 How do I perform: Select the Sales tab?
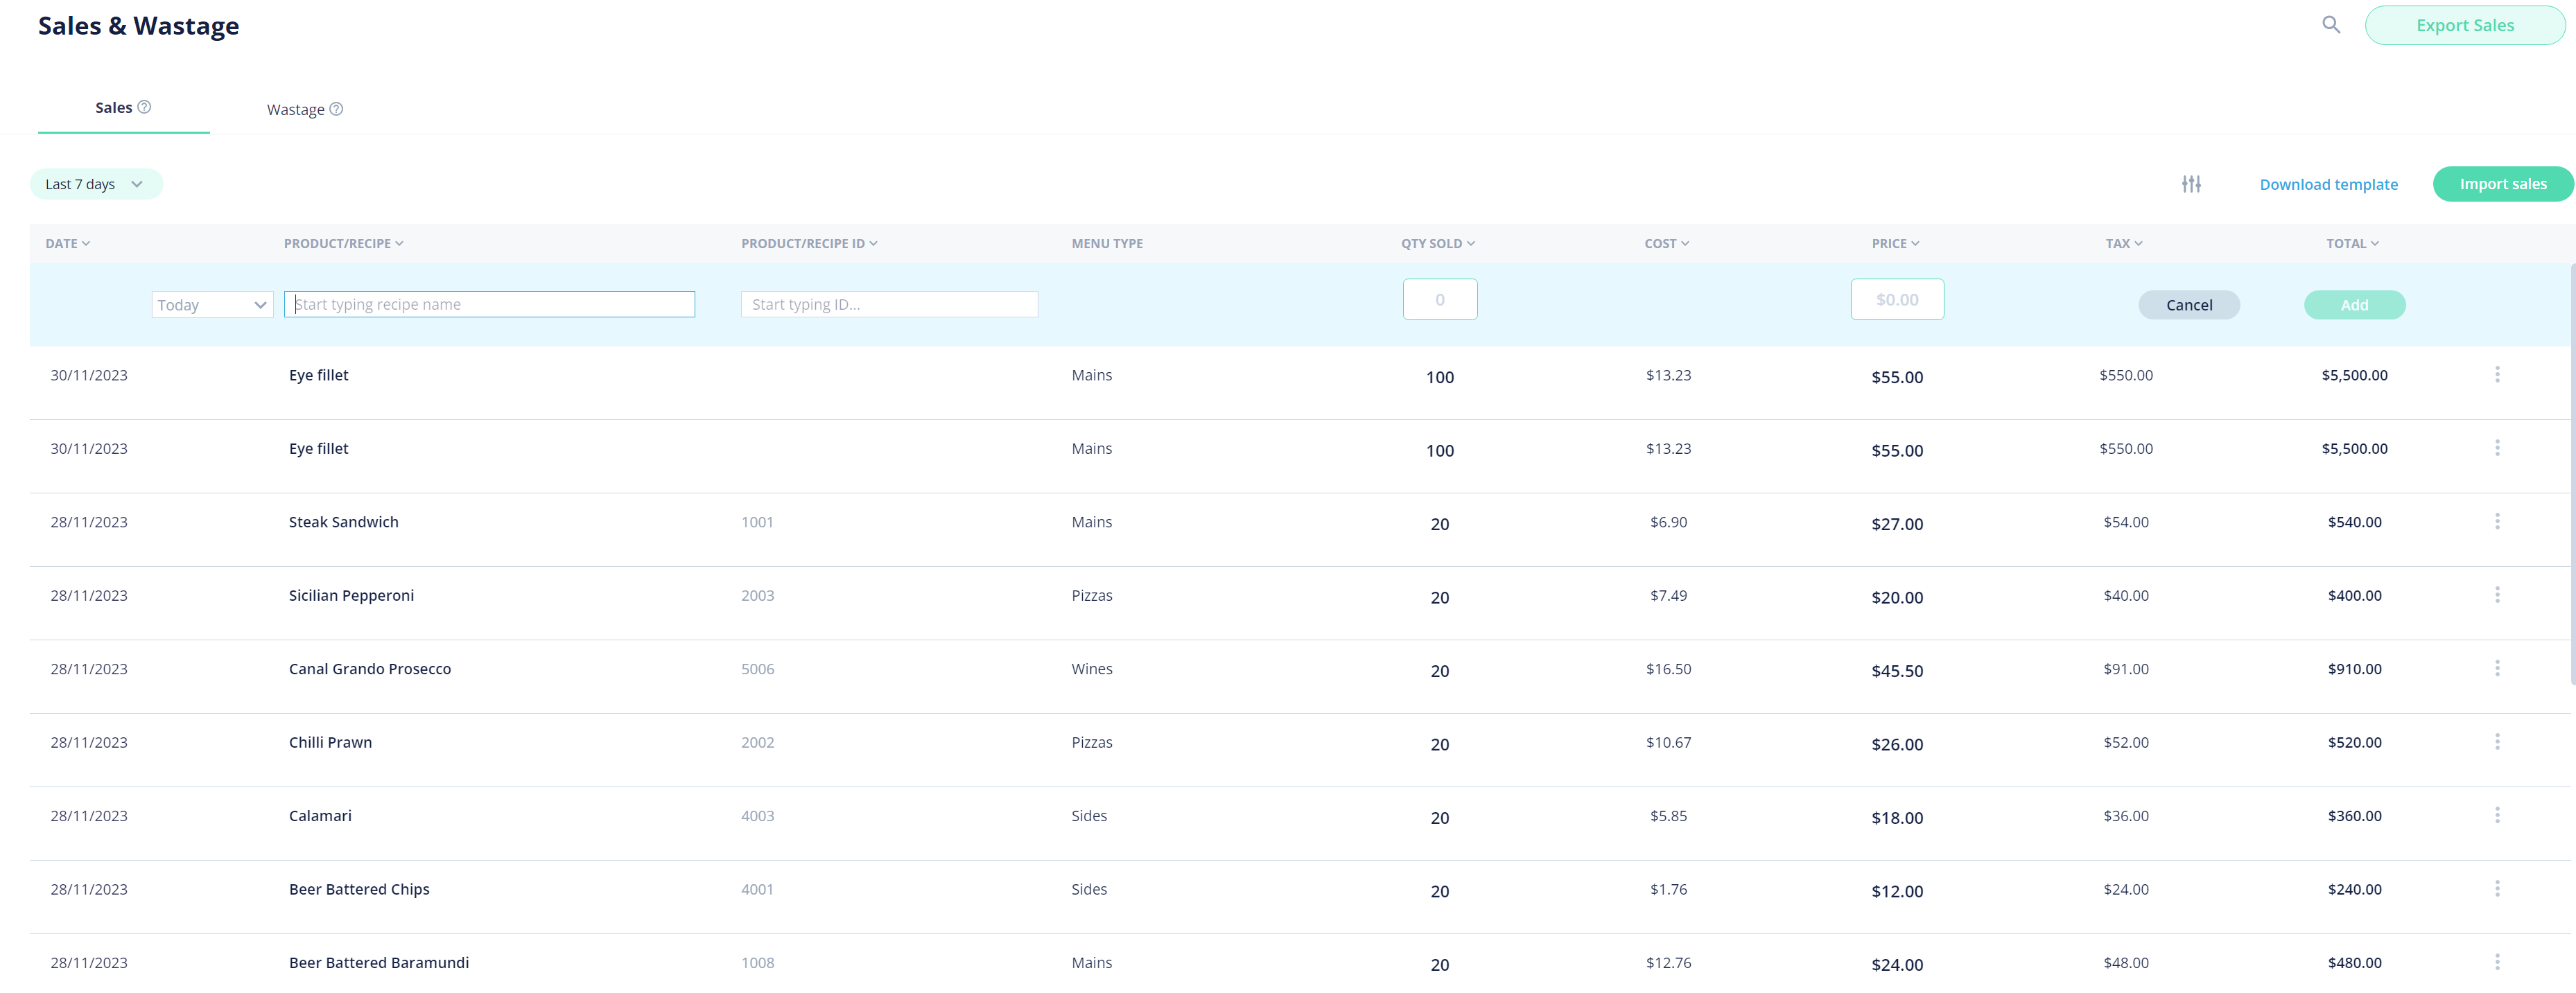(x=114, y=108)
